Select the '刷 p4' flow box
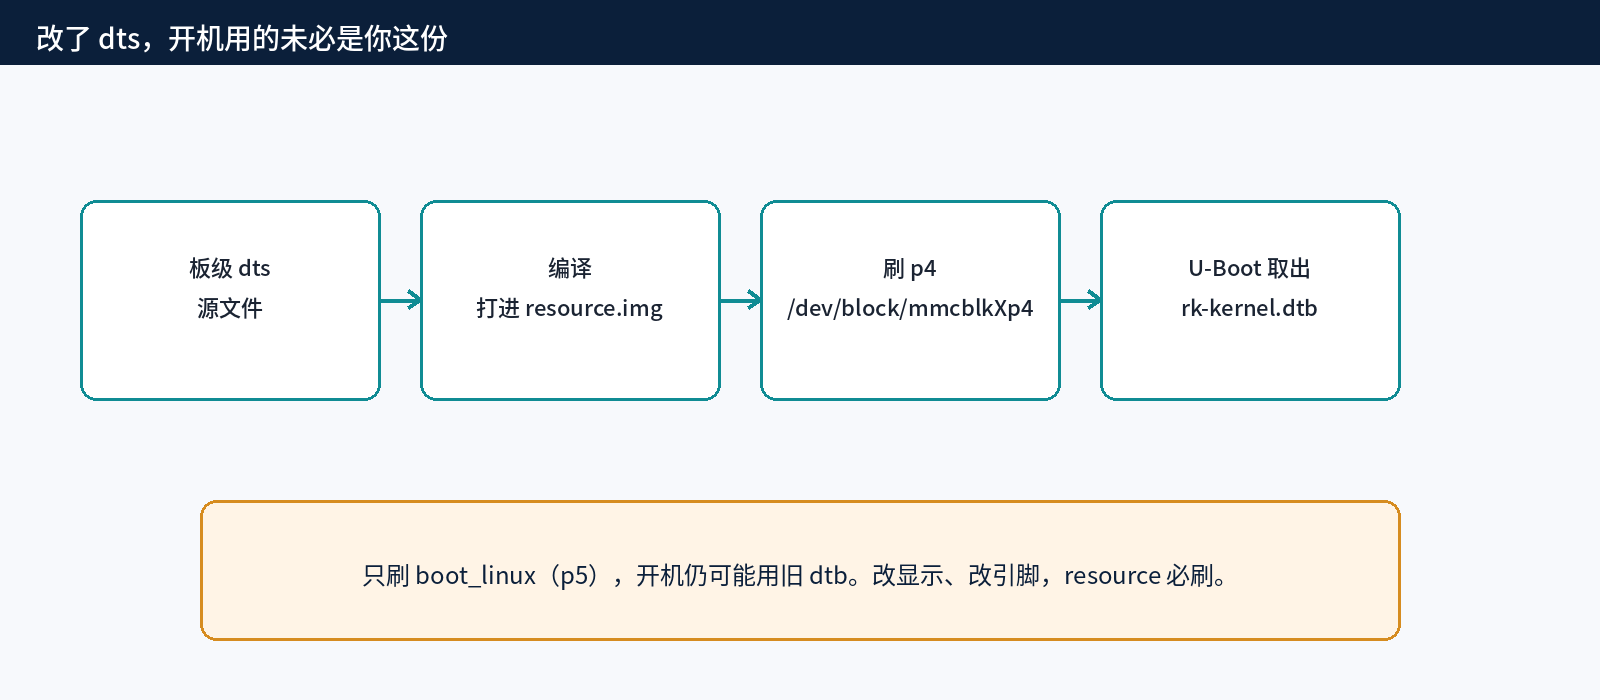 pos(910,300)
